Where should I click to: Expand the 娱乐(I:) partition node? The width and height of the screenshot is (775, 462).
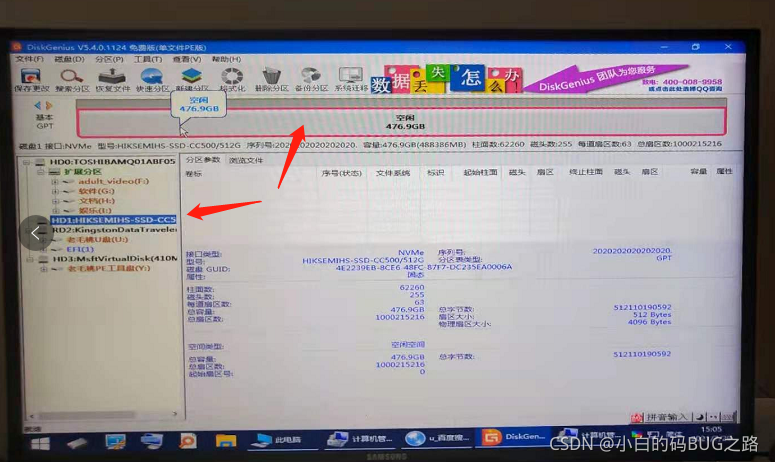point(55,211)
